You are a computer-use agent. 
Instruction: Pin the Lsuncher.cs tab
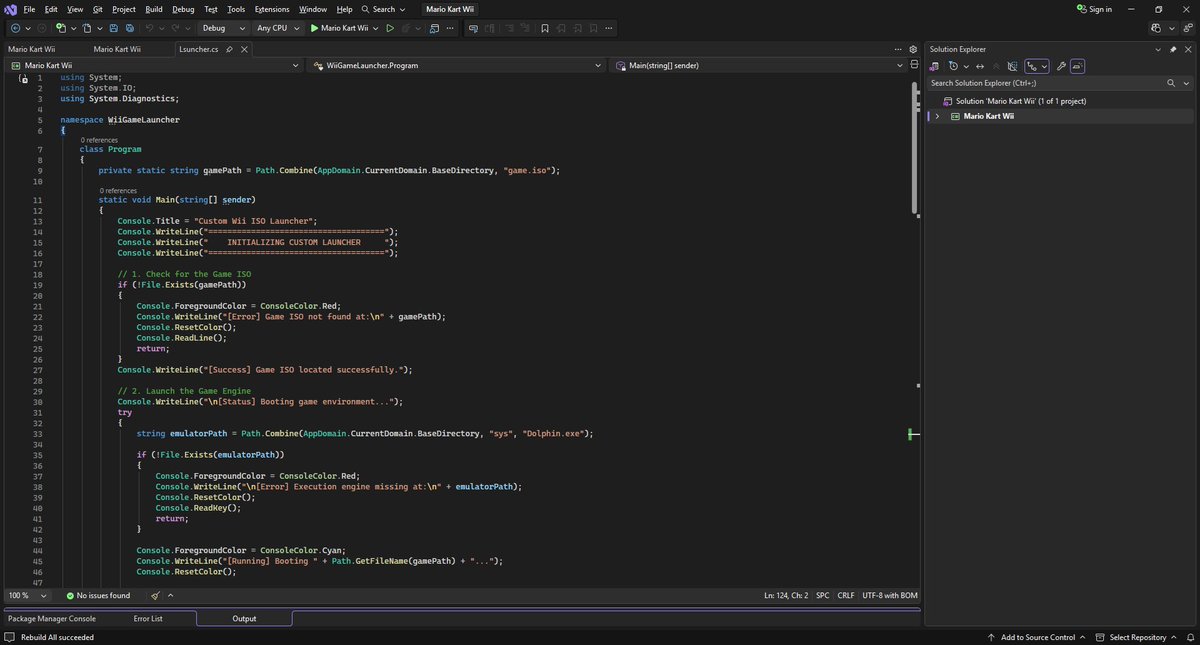(x=230, y=48)
